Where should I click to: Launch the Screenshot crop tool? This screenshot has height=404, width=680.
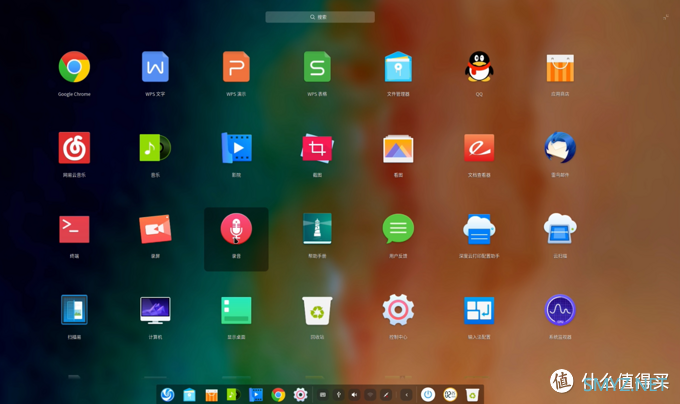coord(317,148)
